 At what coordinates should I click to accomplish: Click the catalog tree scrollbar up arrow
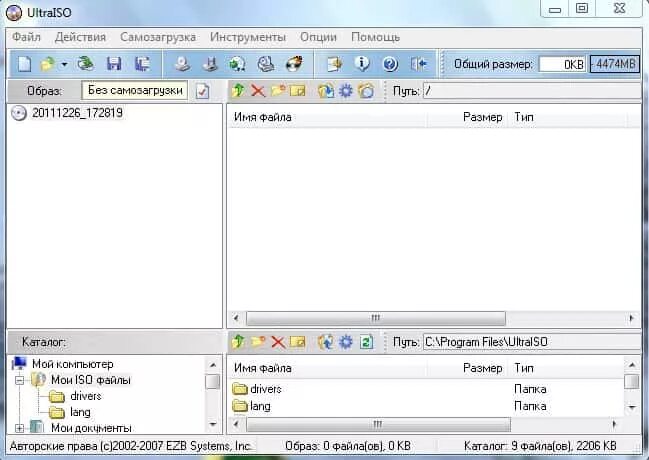213,365
